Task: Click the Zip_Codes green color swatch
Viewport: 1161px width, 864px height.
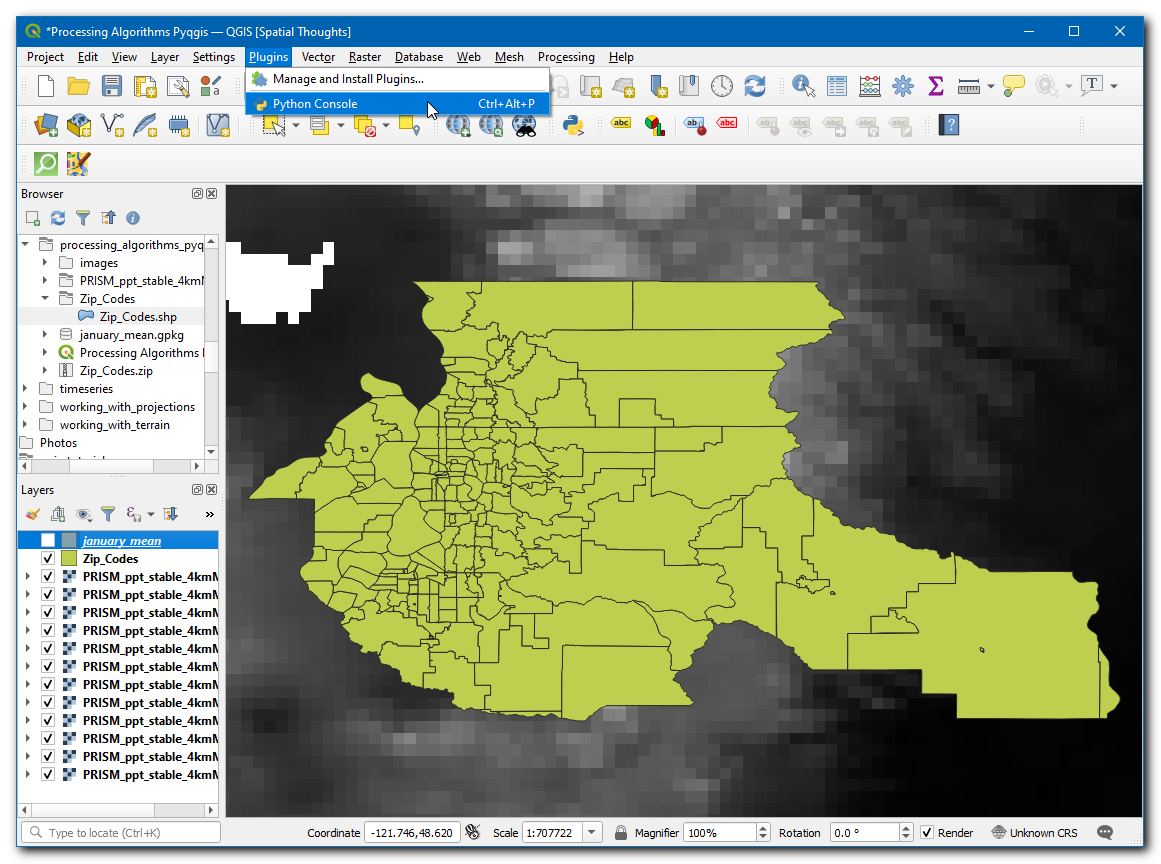Action: pyautogui.click(x=69, y=559)
